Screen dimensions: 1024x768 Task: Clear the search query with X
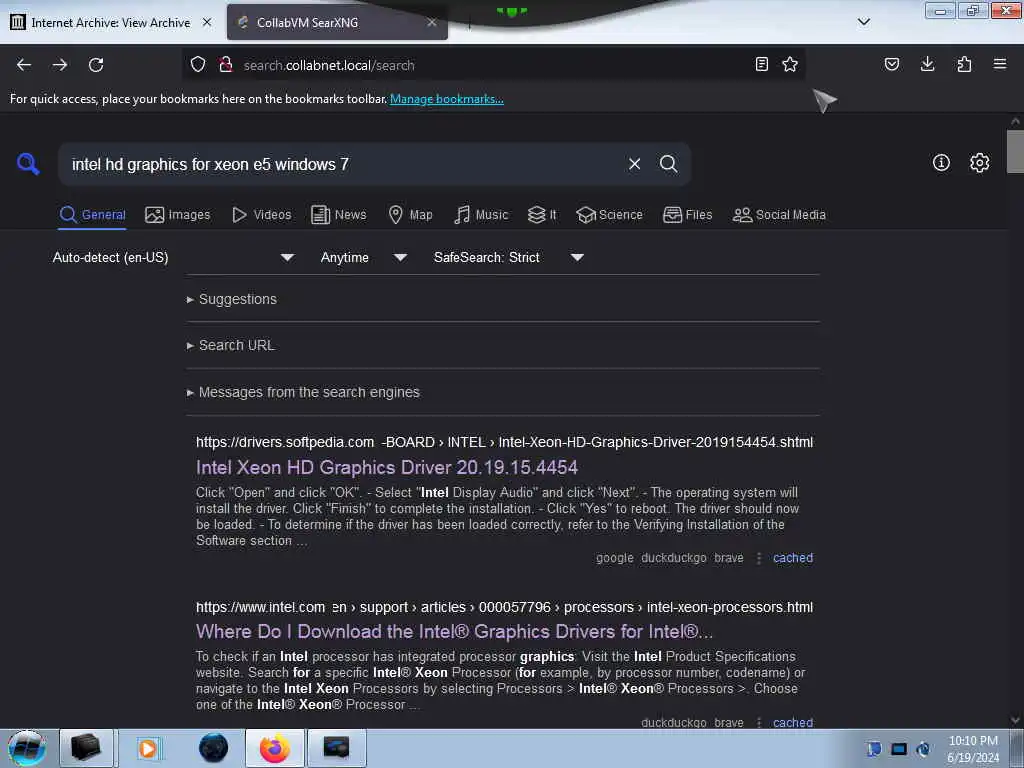tap(634, 164)
